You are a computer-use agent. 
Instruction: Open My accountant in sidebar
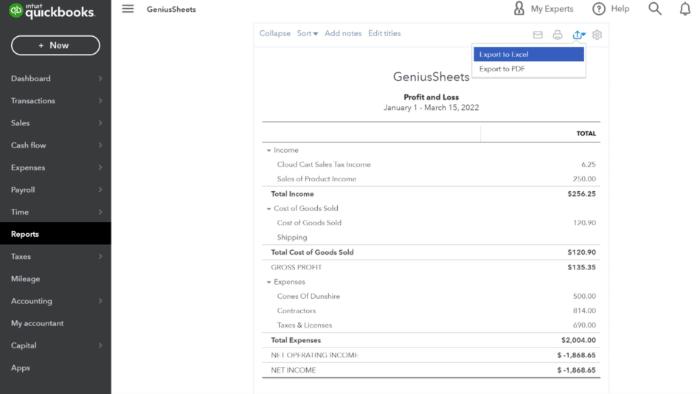point(55,323)
